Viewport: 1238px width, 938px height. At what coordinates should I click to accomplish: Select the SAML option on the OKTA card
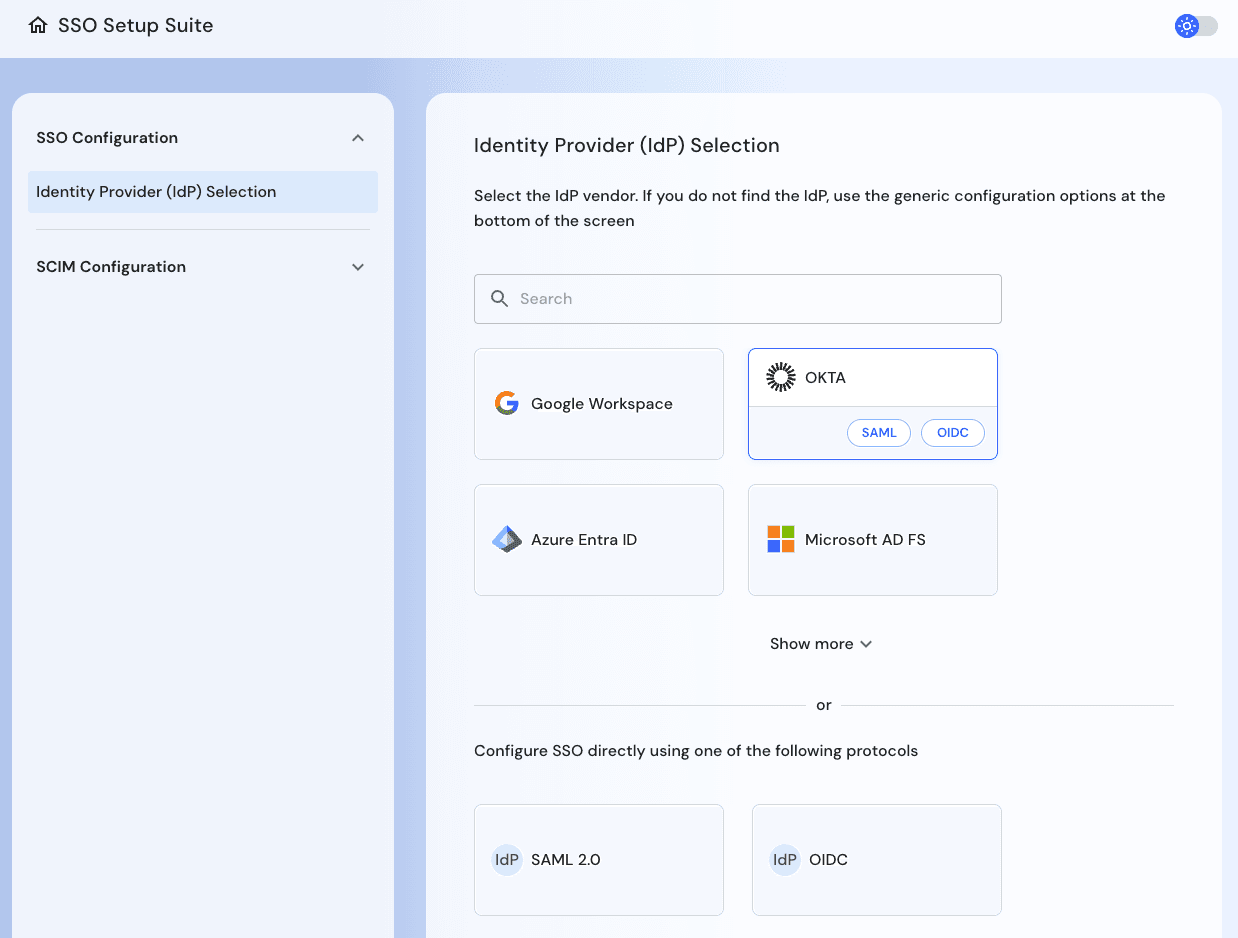point(878,432)
